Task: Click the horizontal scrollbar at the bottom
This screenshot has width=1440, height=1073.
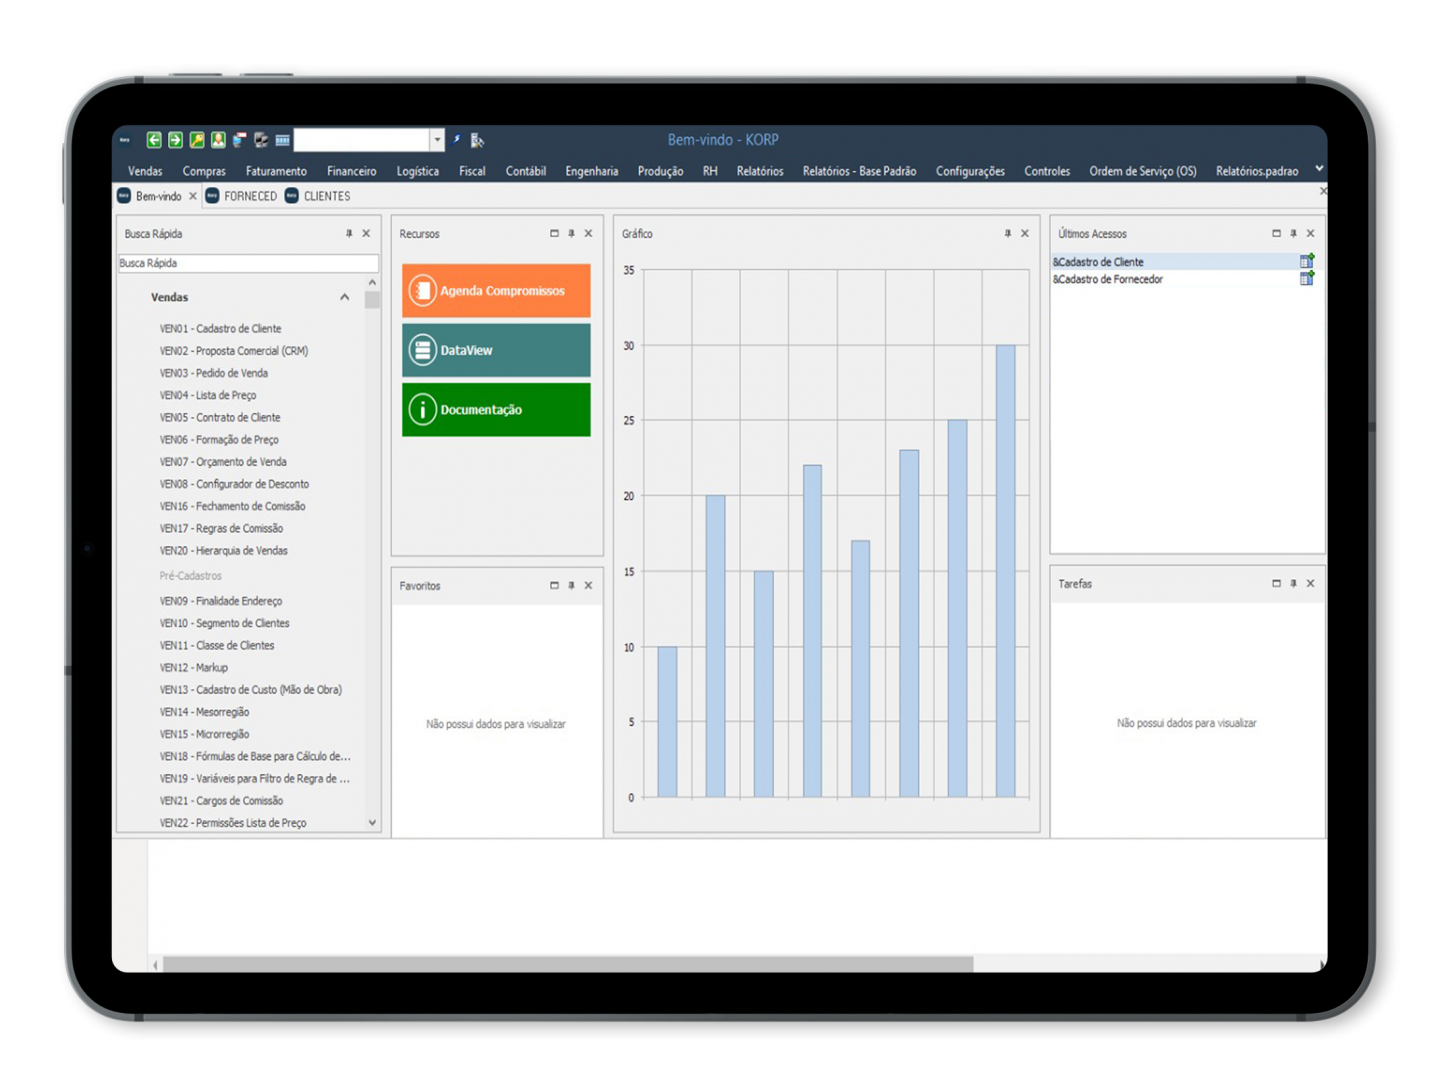Action: (x=567, y=964)
